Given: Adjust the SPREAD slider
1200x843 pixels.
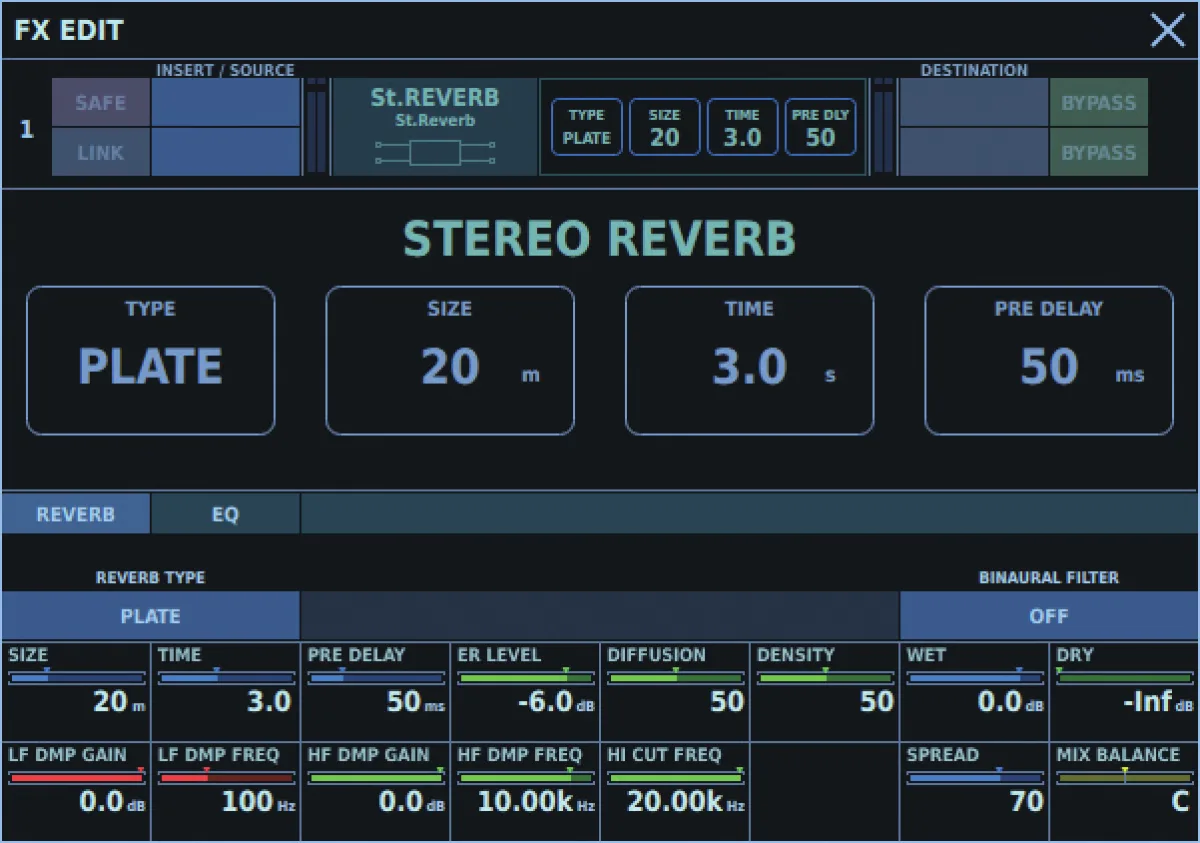Looking at the screenshot, I should [975, 777].
